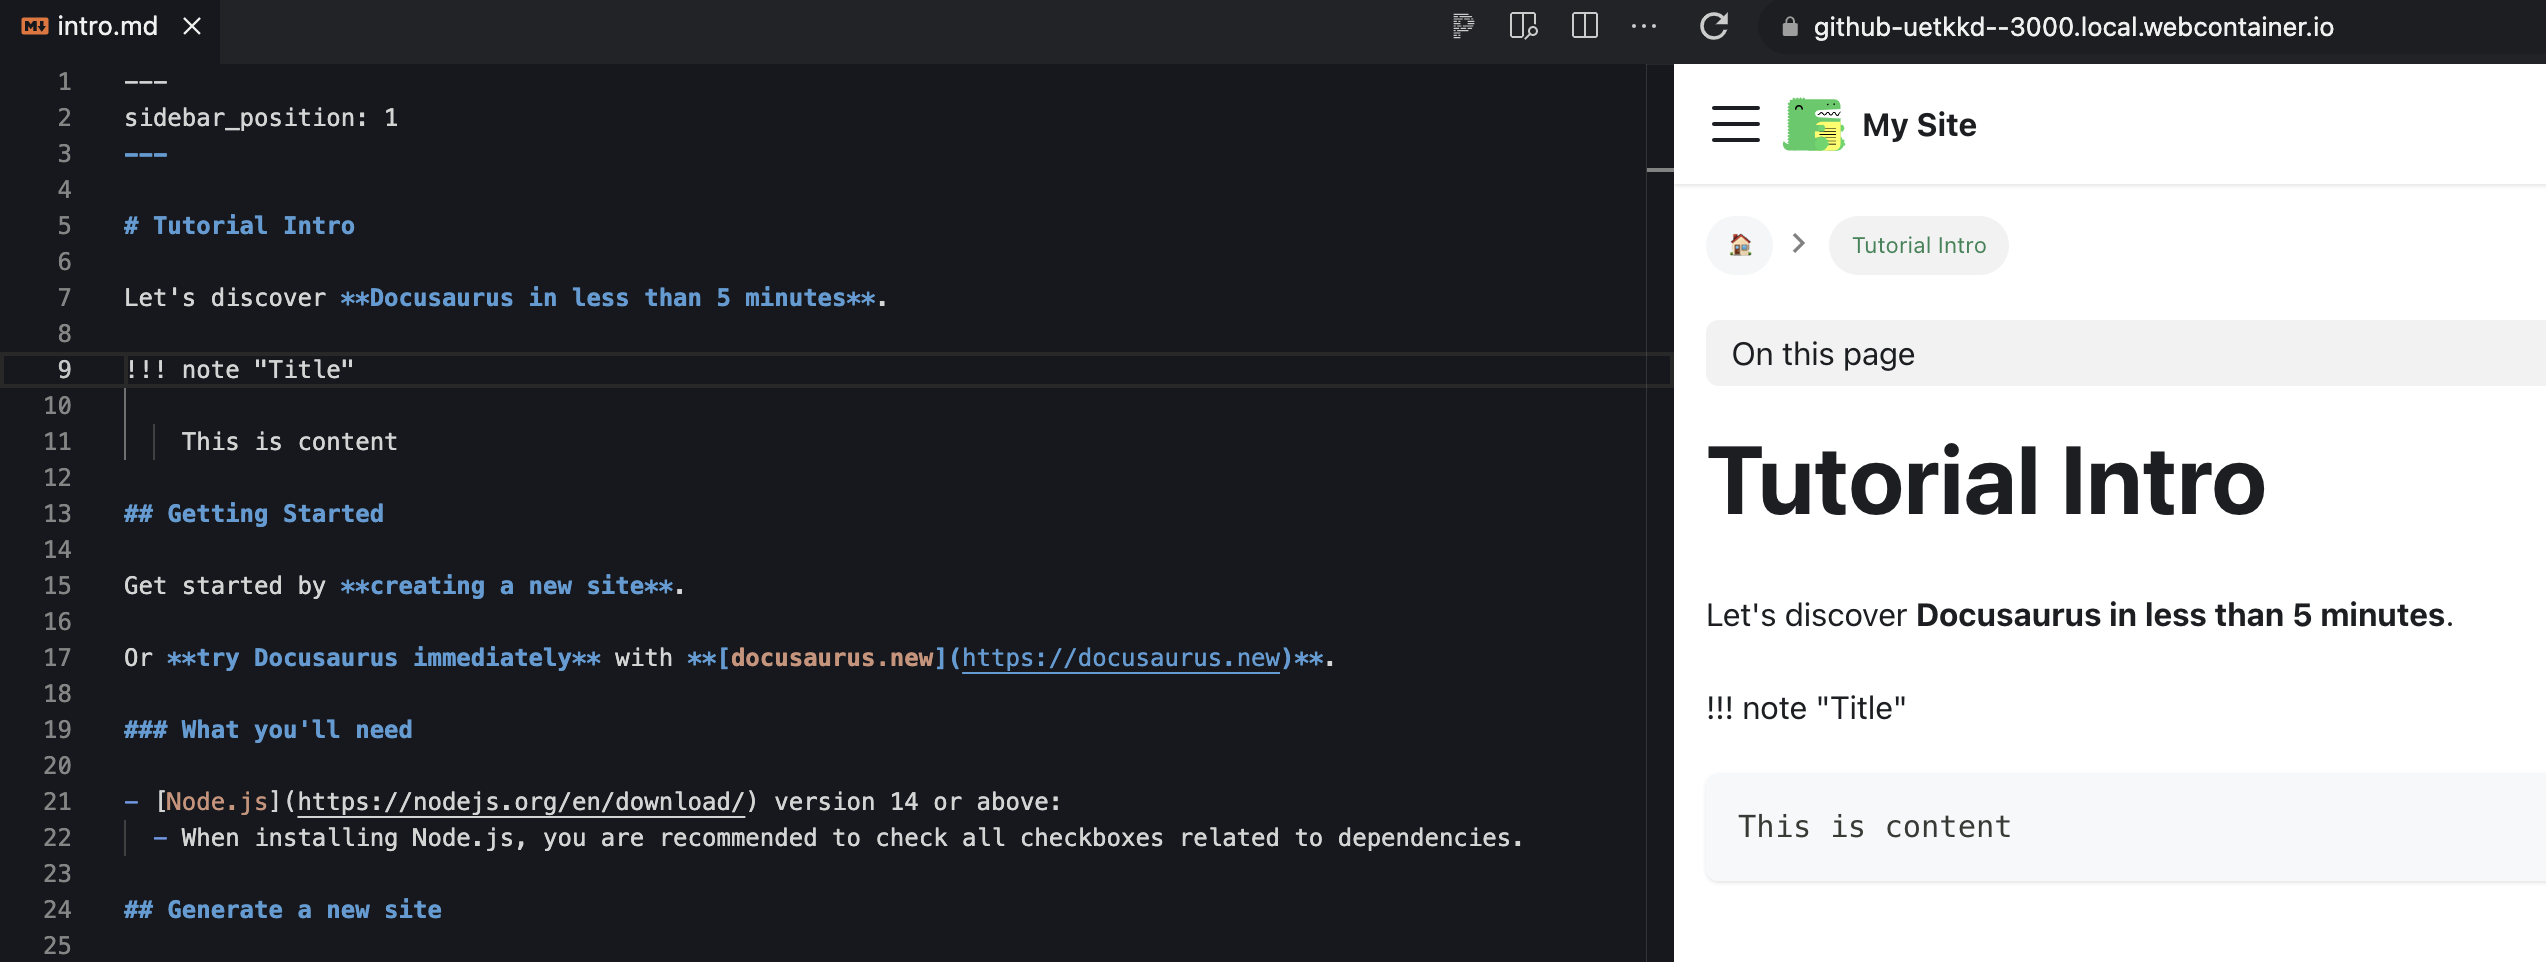Expand the On this page table of contents
Image resolution: width=2546 pixels, height=962 pixels.
pyautogui.click(x=1822, y=353)
